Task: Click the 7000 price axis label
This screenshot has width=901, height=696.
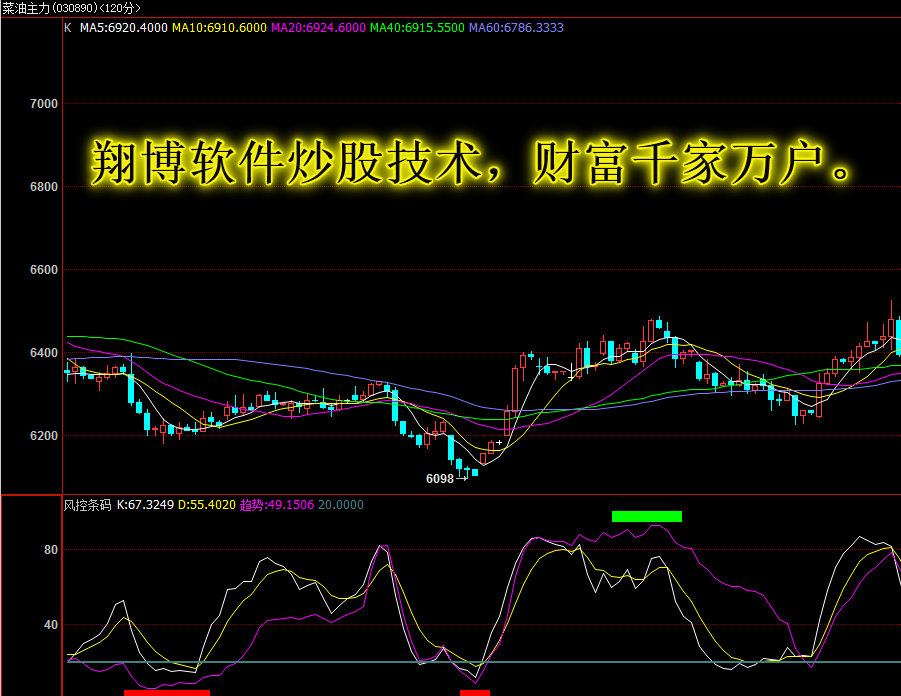Action: [44, 104]
